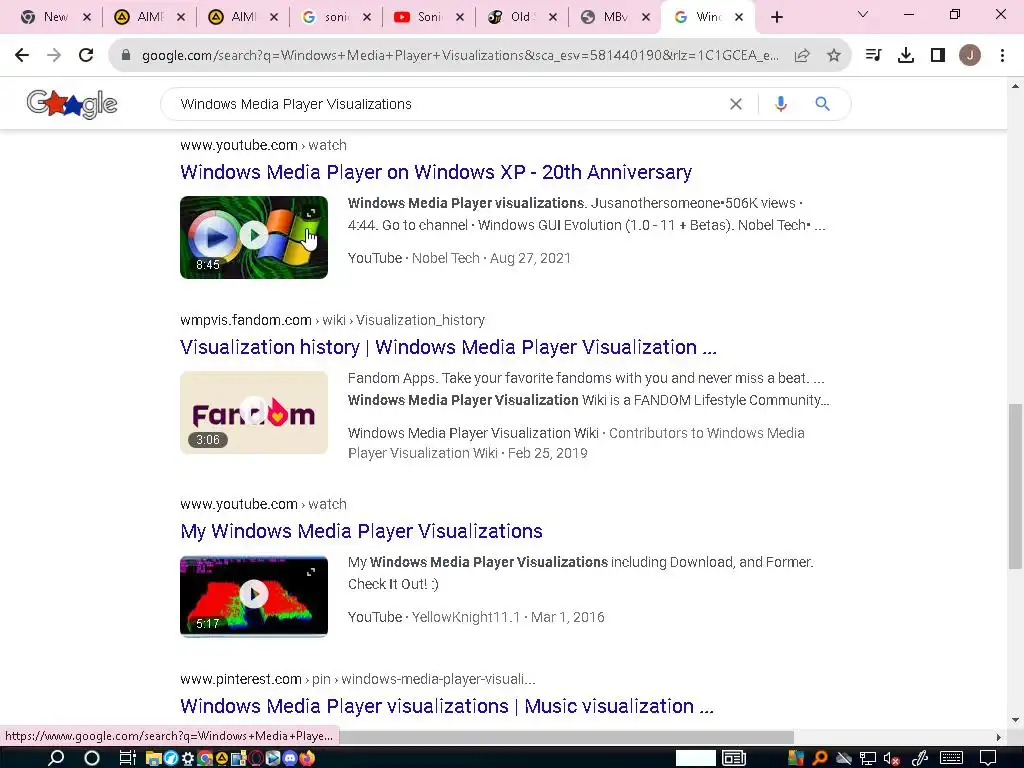The height and width of the screenshot is (768, 1024).
Task: Open the media controls icon
Action: point(873,56)
